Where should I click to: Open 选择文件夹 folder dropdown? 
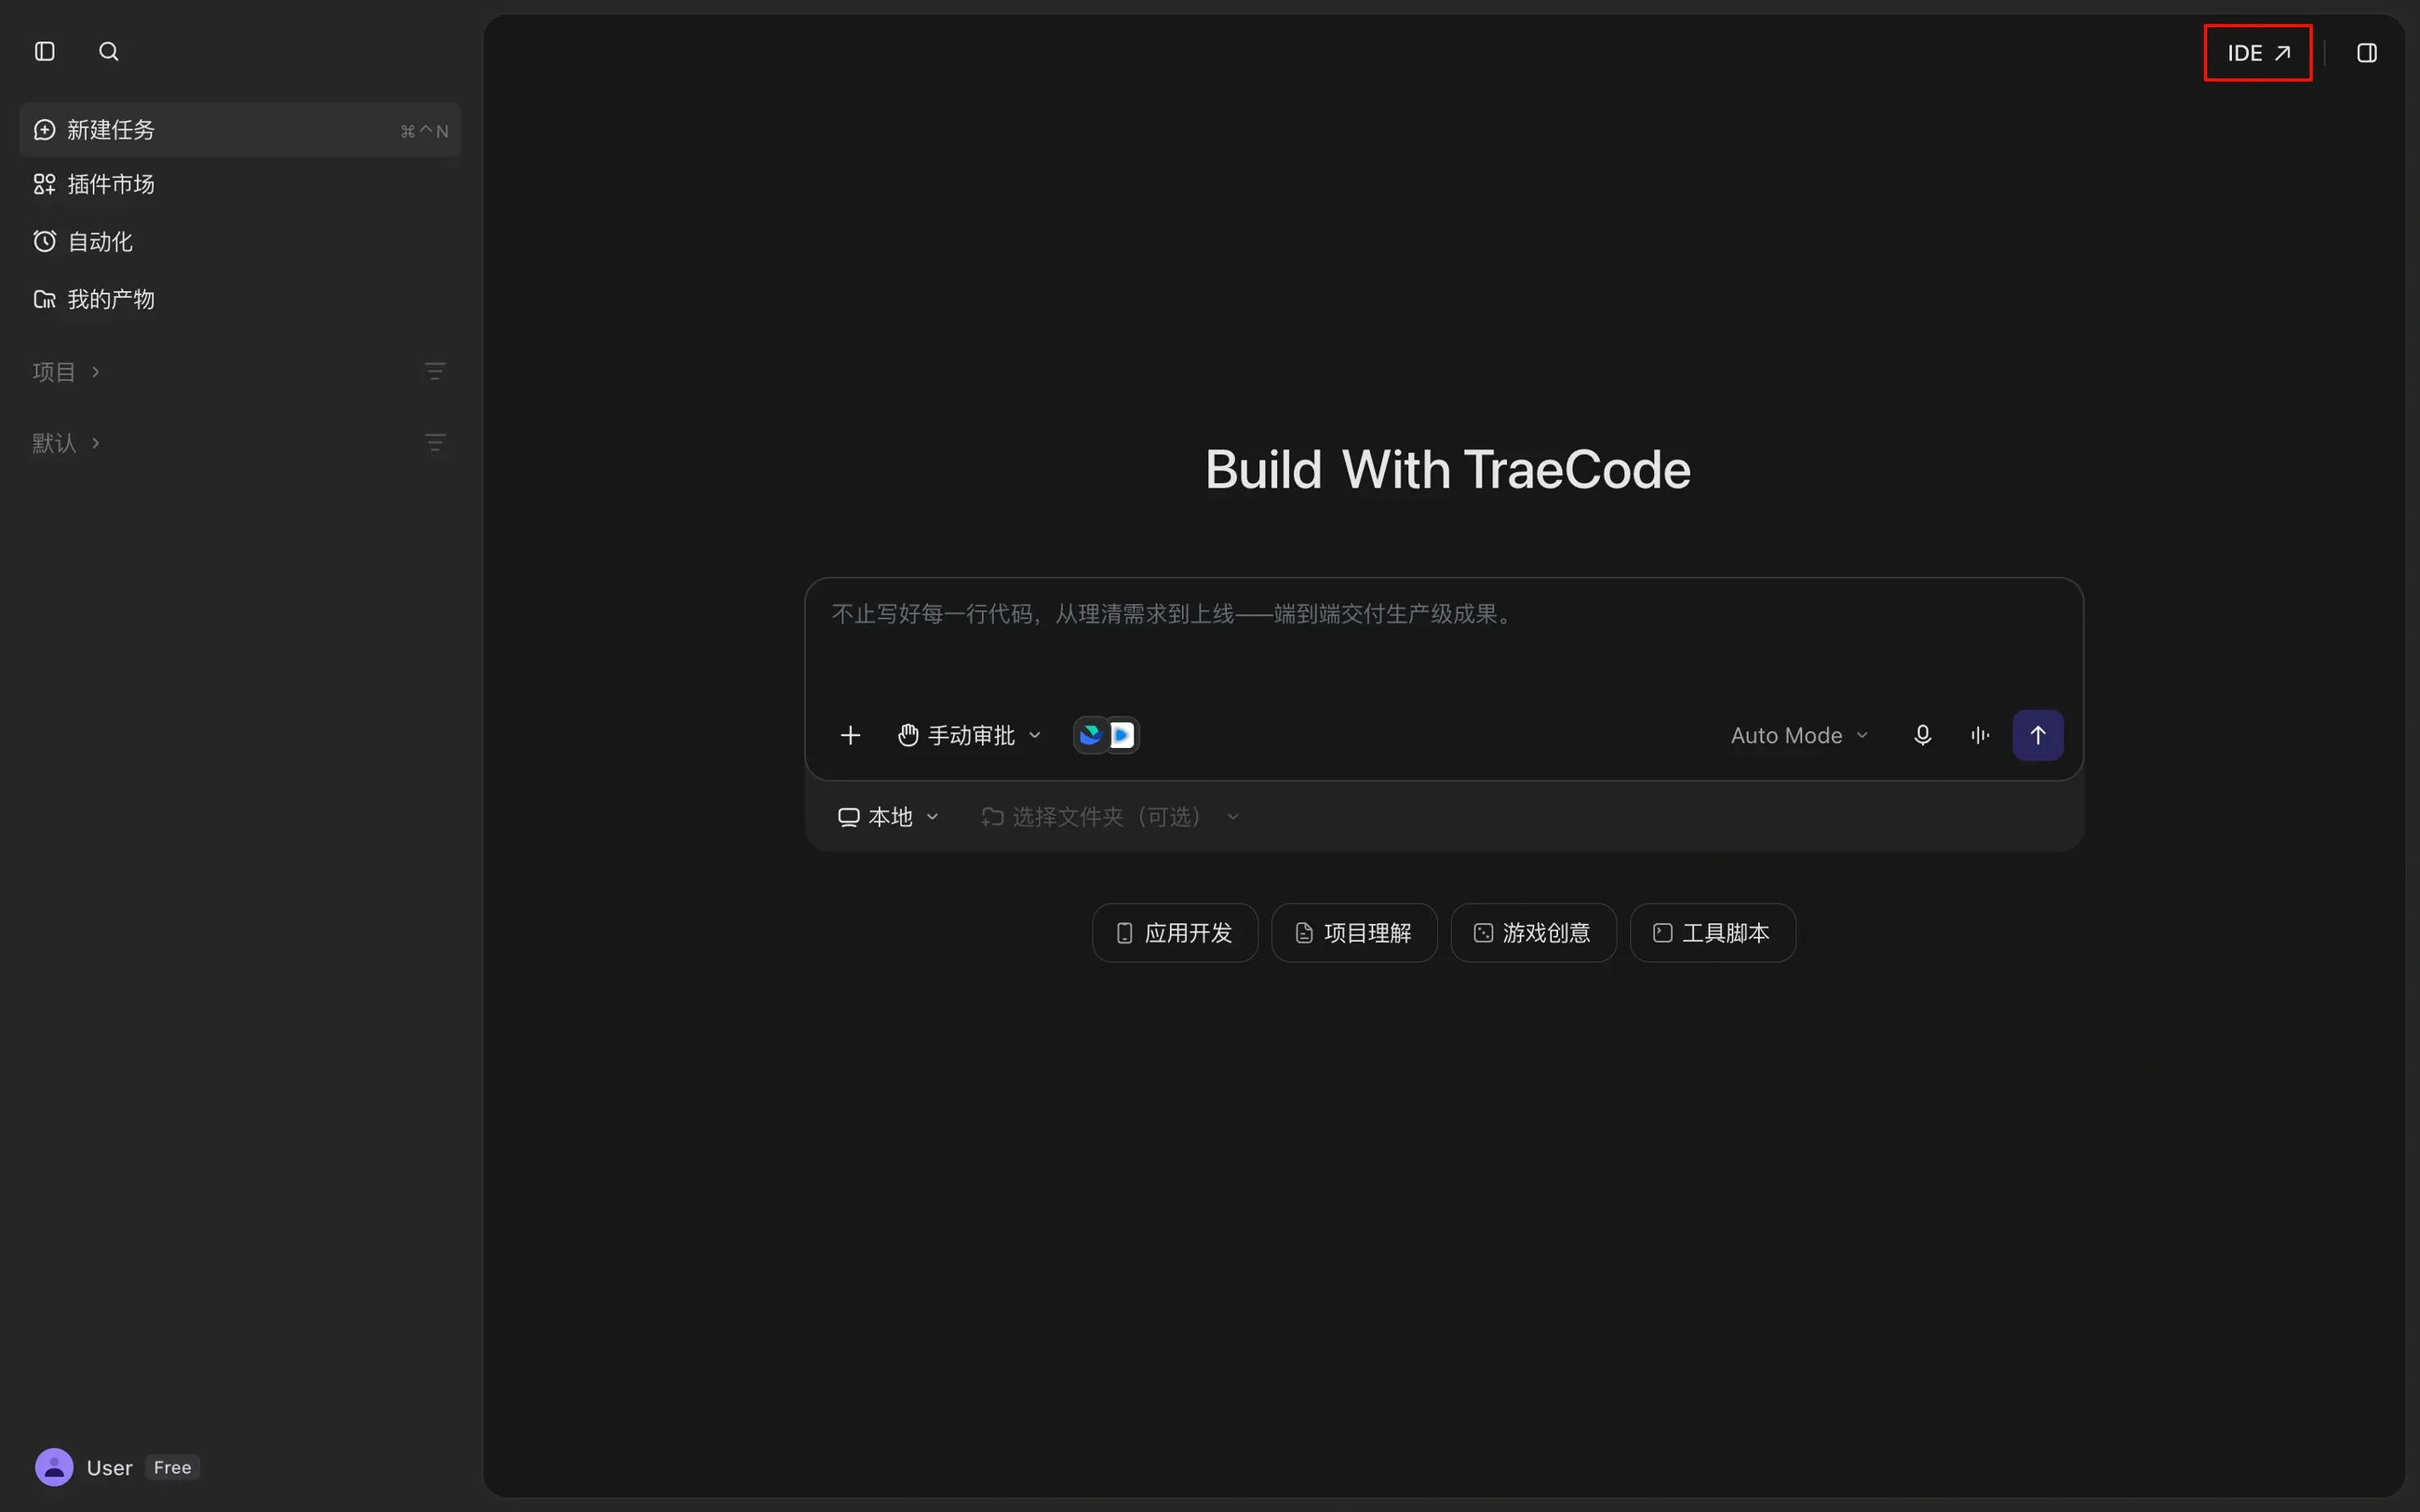[x=1110, y=817]
